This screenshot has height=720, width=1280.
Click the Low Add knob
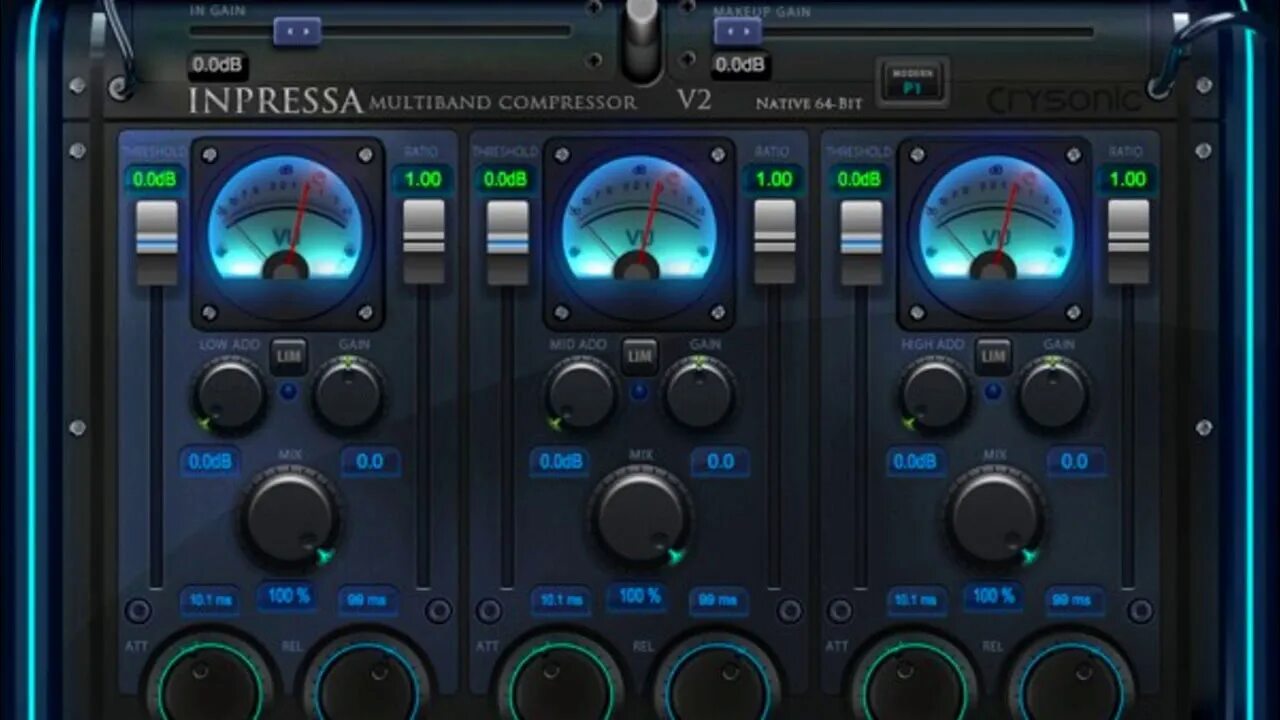click(x=229, y=394)
